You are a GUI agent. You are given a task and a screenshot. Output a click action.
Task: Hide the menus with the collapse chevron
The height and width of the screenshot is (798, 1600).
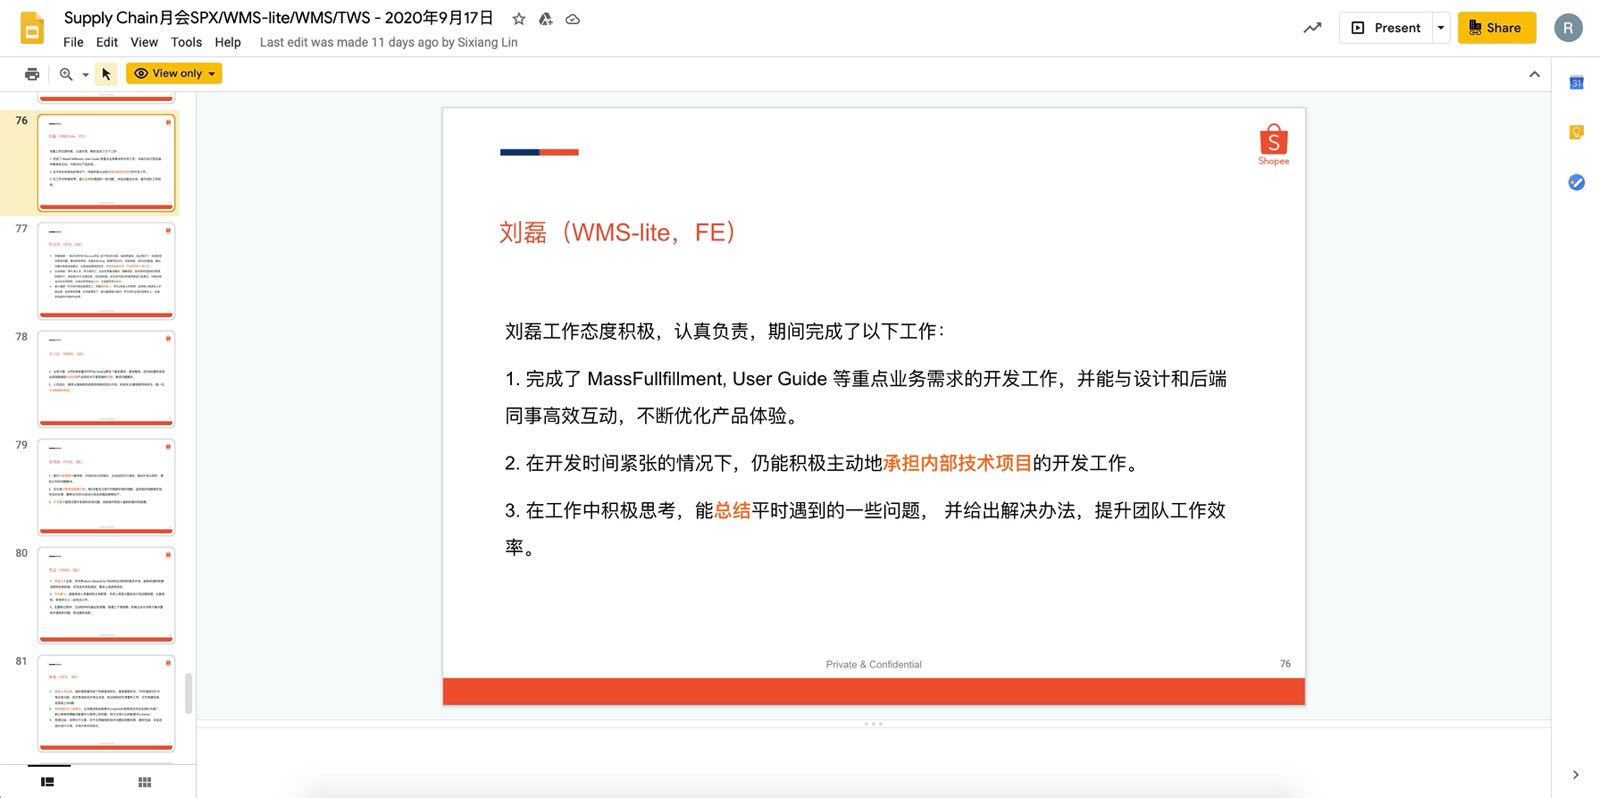point(1535,74)
